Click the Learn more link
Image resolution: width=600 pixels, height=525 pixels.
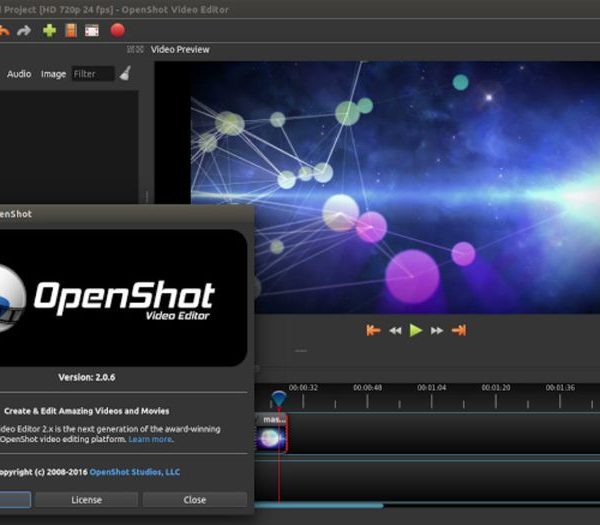[x=150, y=439]
